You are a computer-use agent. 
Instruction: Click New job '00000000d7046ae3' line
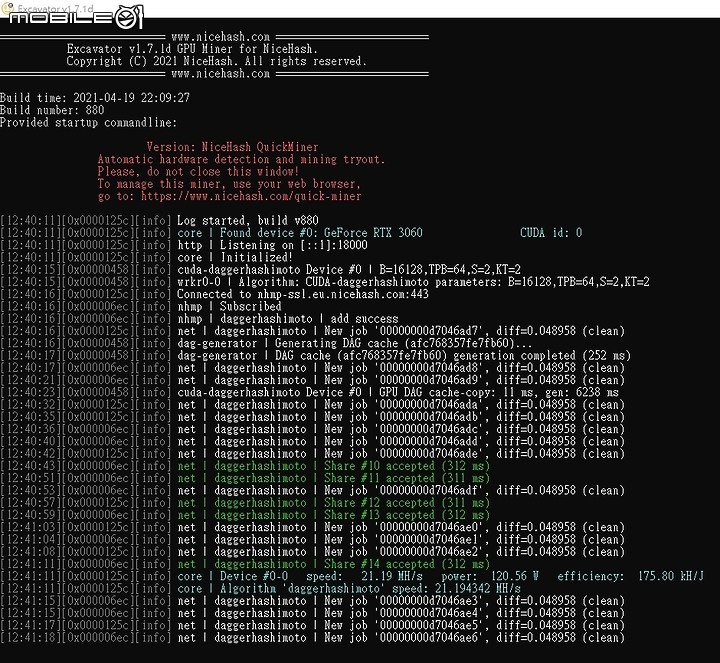pyautogui.click(x=401, y=601)
